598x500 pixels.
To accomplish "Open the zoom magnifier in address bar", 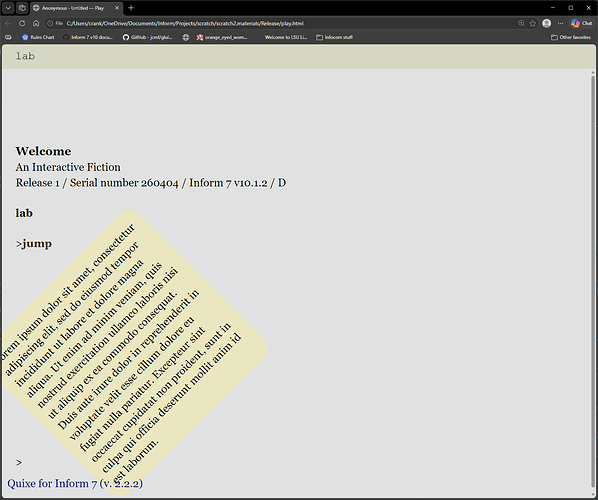I will click(x=521, y=23).
